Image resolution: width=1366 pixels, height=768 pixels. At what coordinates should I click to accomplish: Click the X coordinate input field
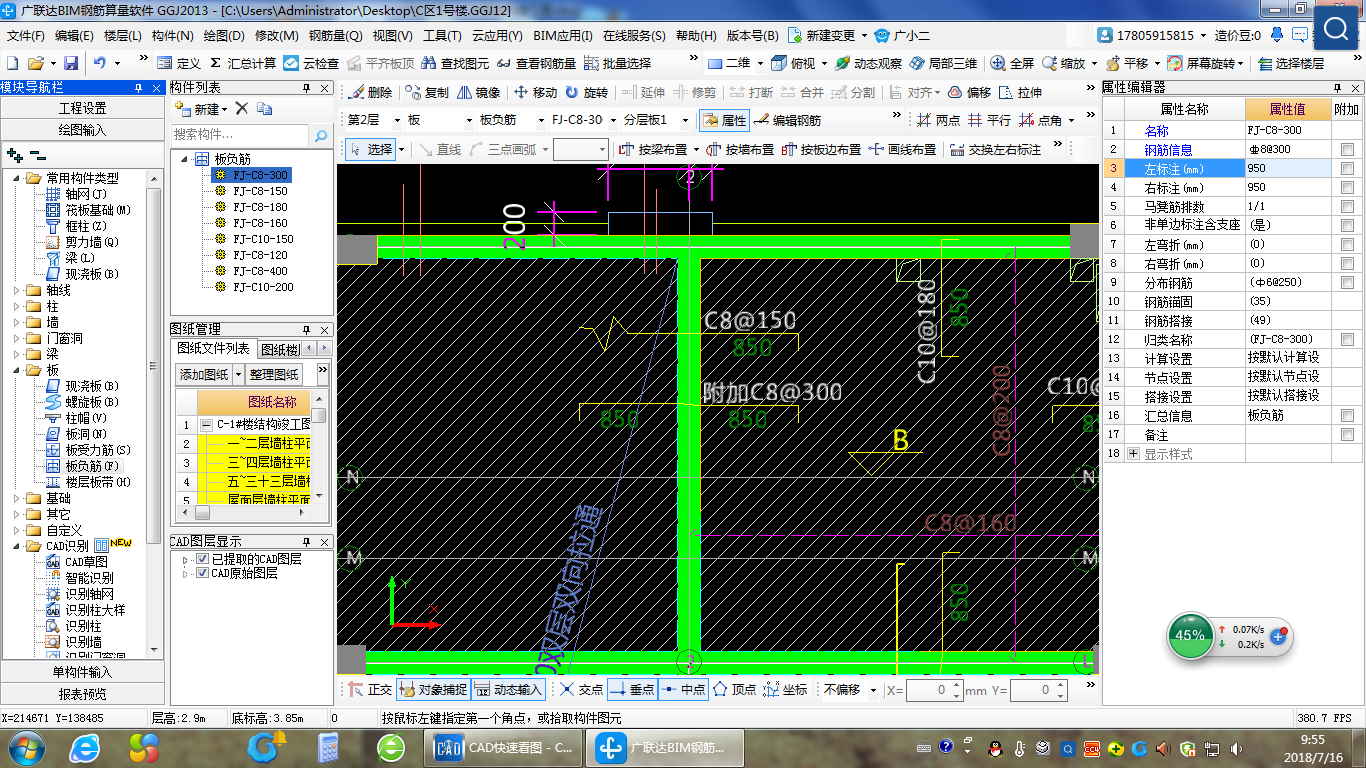click(934, 690)
